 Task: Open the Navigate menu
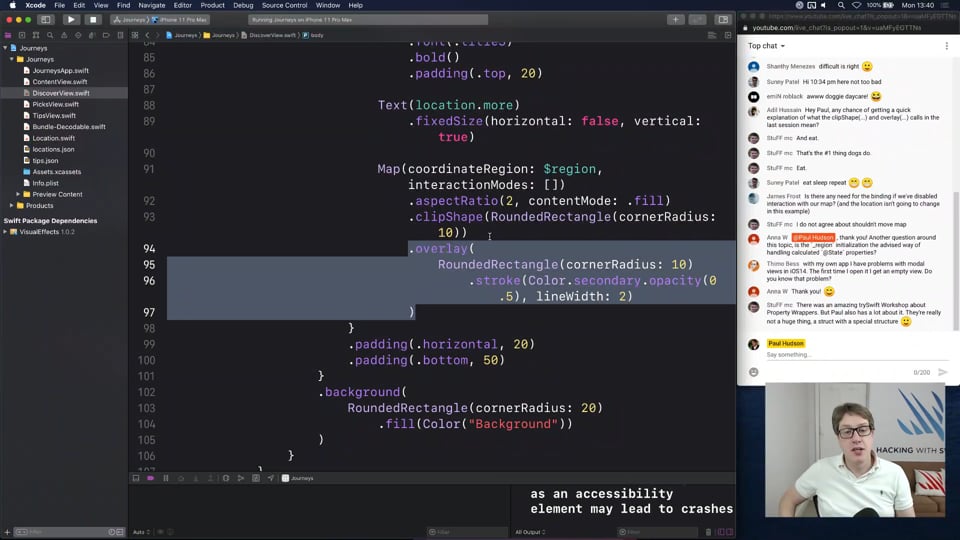(x=152, y=5)
